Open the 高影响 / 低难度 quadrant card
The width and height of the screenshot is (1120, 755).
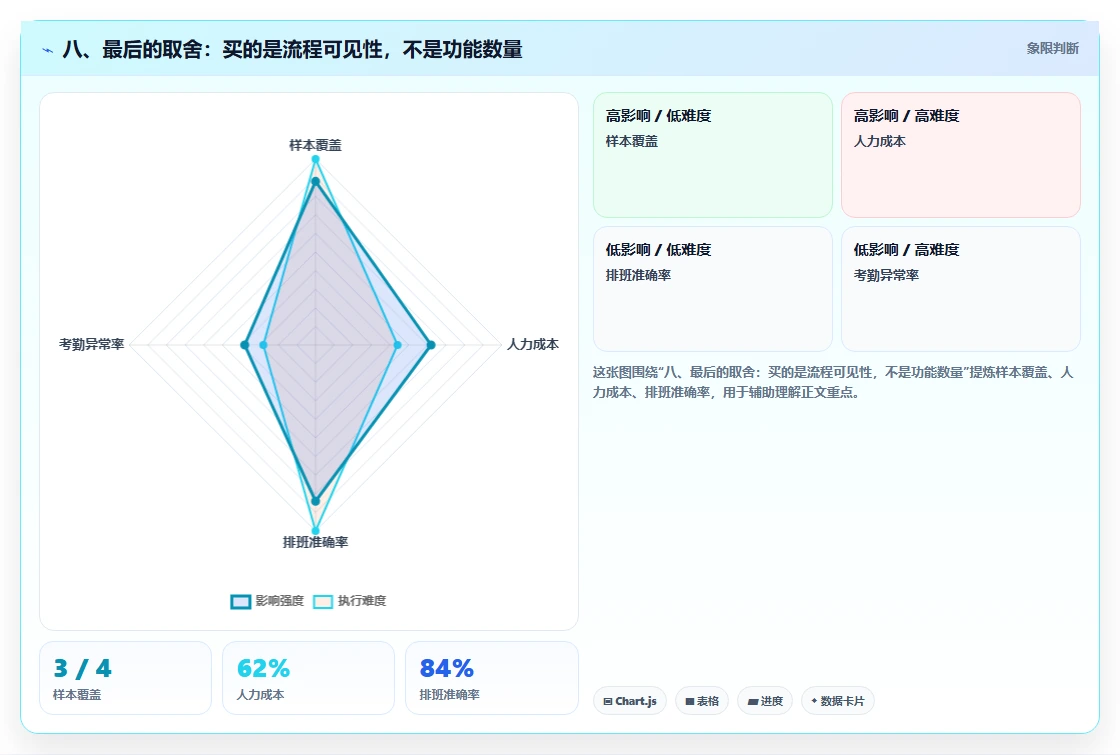click(x=713, y=155)
